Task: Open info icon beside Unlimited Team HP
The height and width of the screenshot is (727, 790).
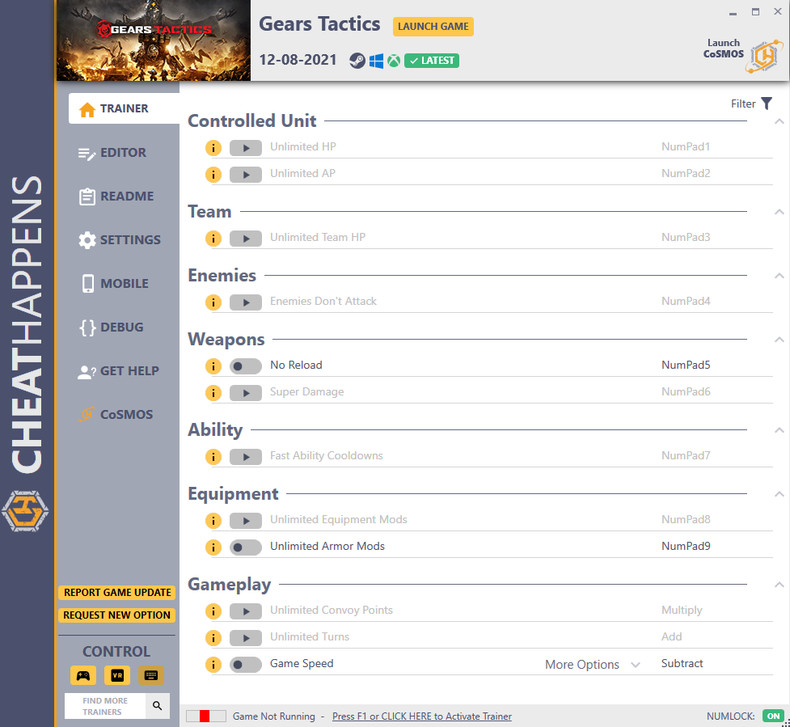Action: [x=213, y=238]
